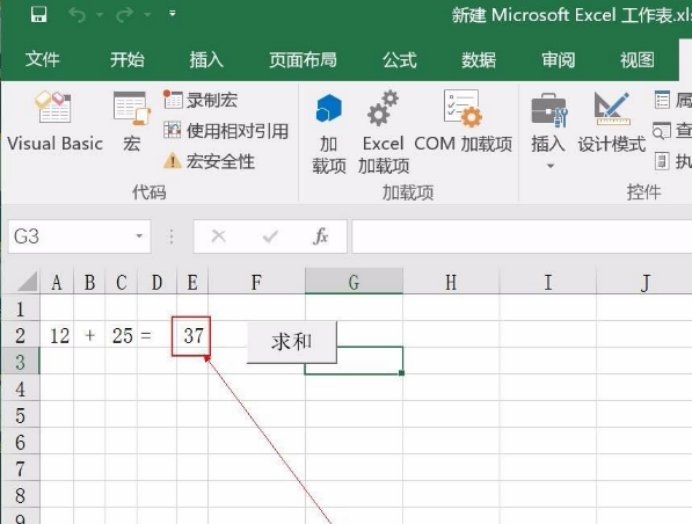Open Insert Function fx dialog
The height and width of the screenshot is (524, 692).
click(320, 236)
